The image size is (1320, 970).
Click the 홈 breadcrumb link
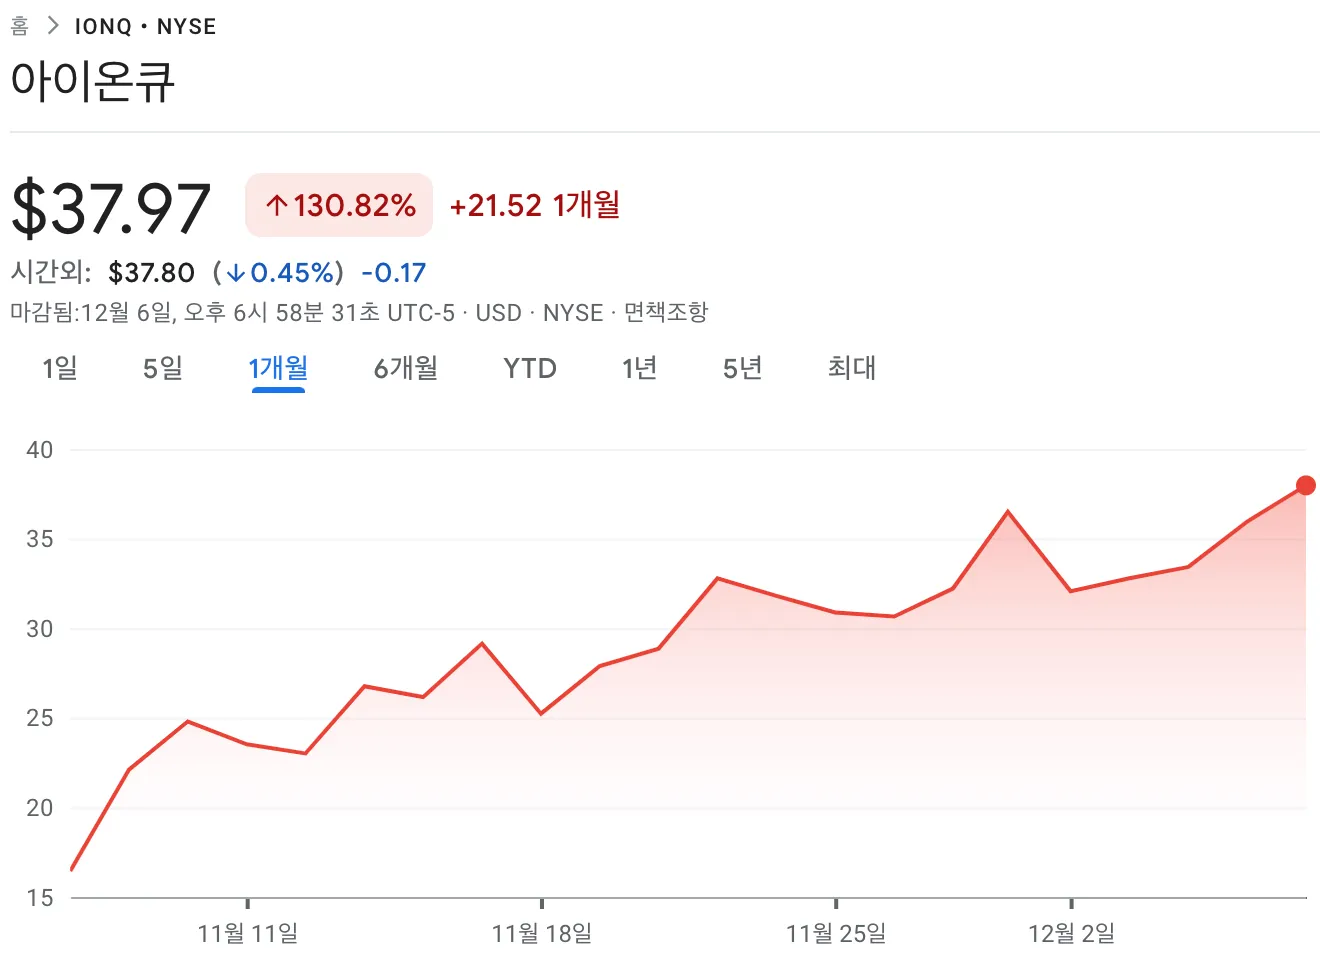[x=18, y=25]
